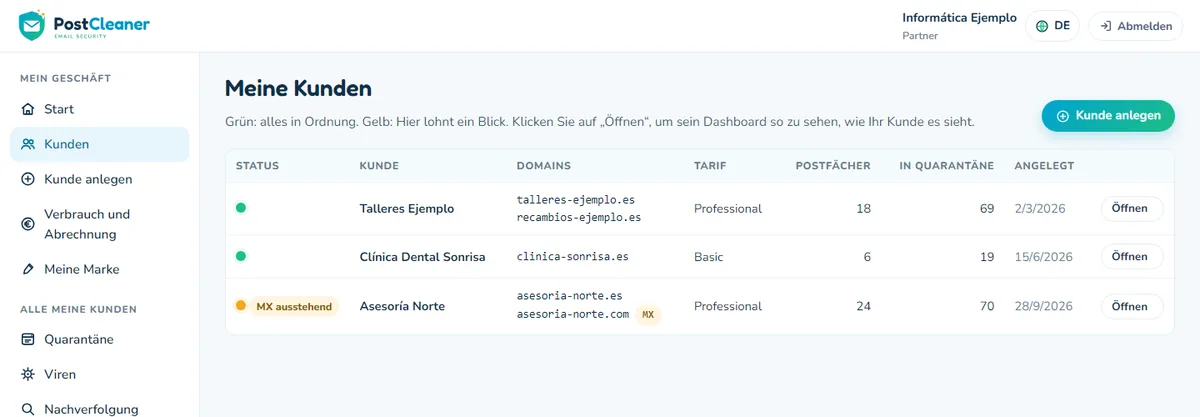Click the Basic tariff cell

[709, 257]
